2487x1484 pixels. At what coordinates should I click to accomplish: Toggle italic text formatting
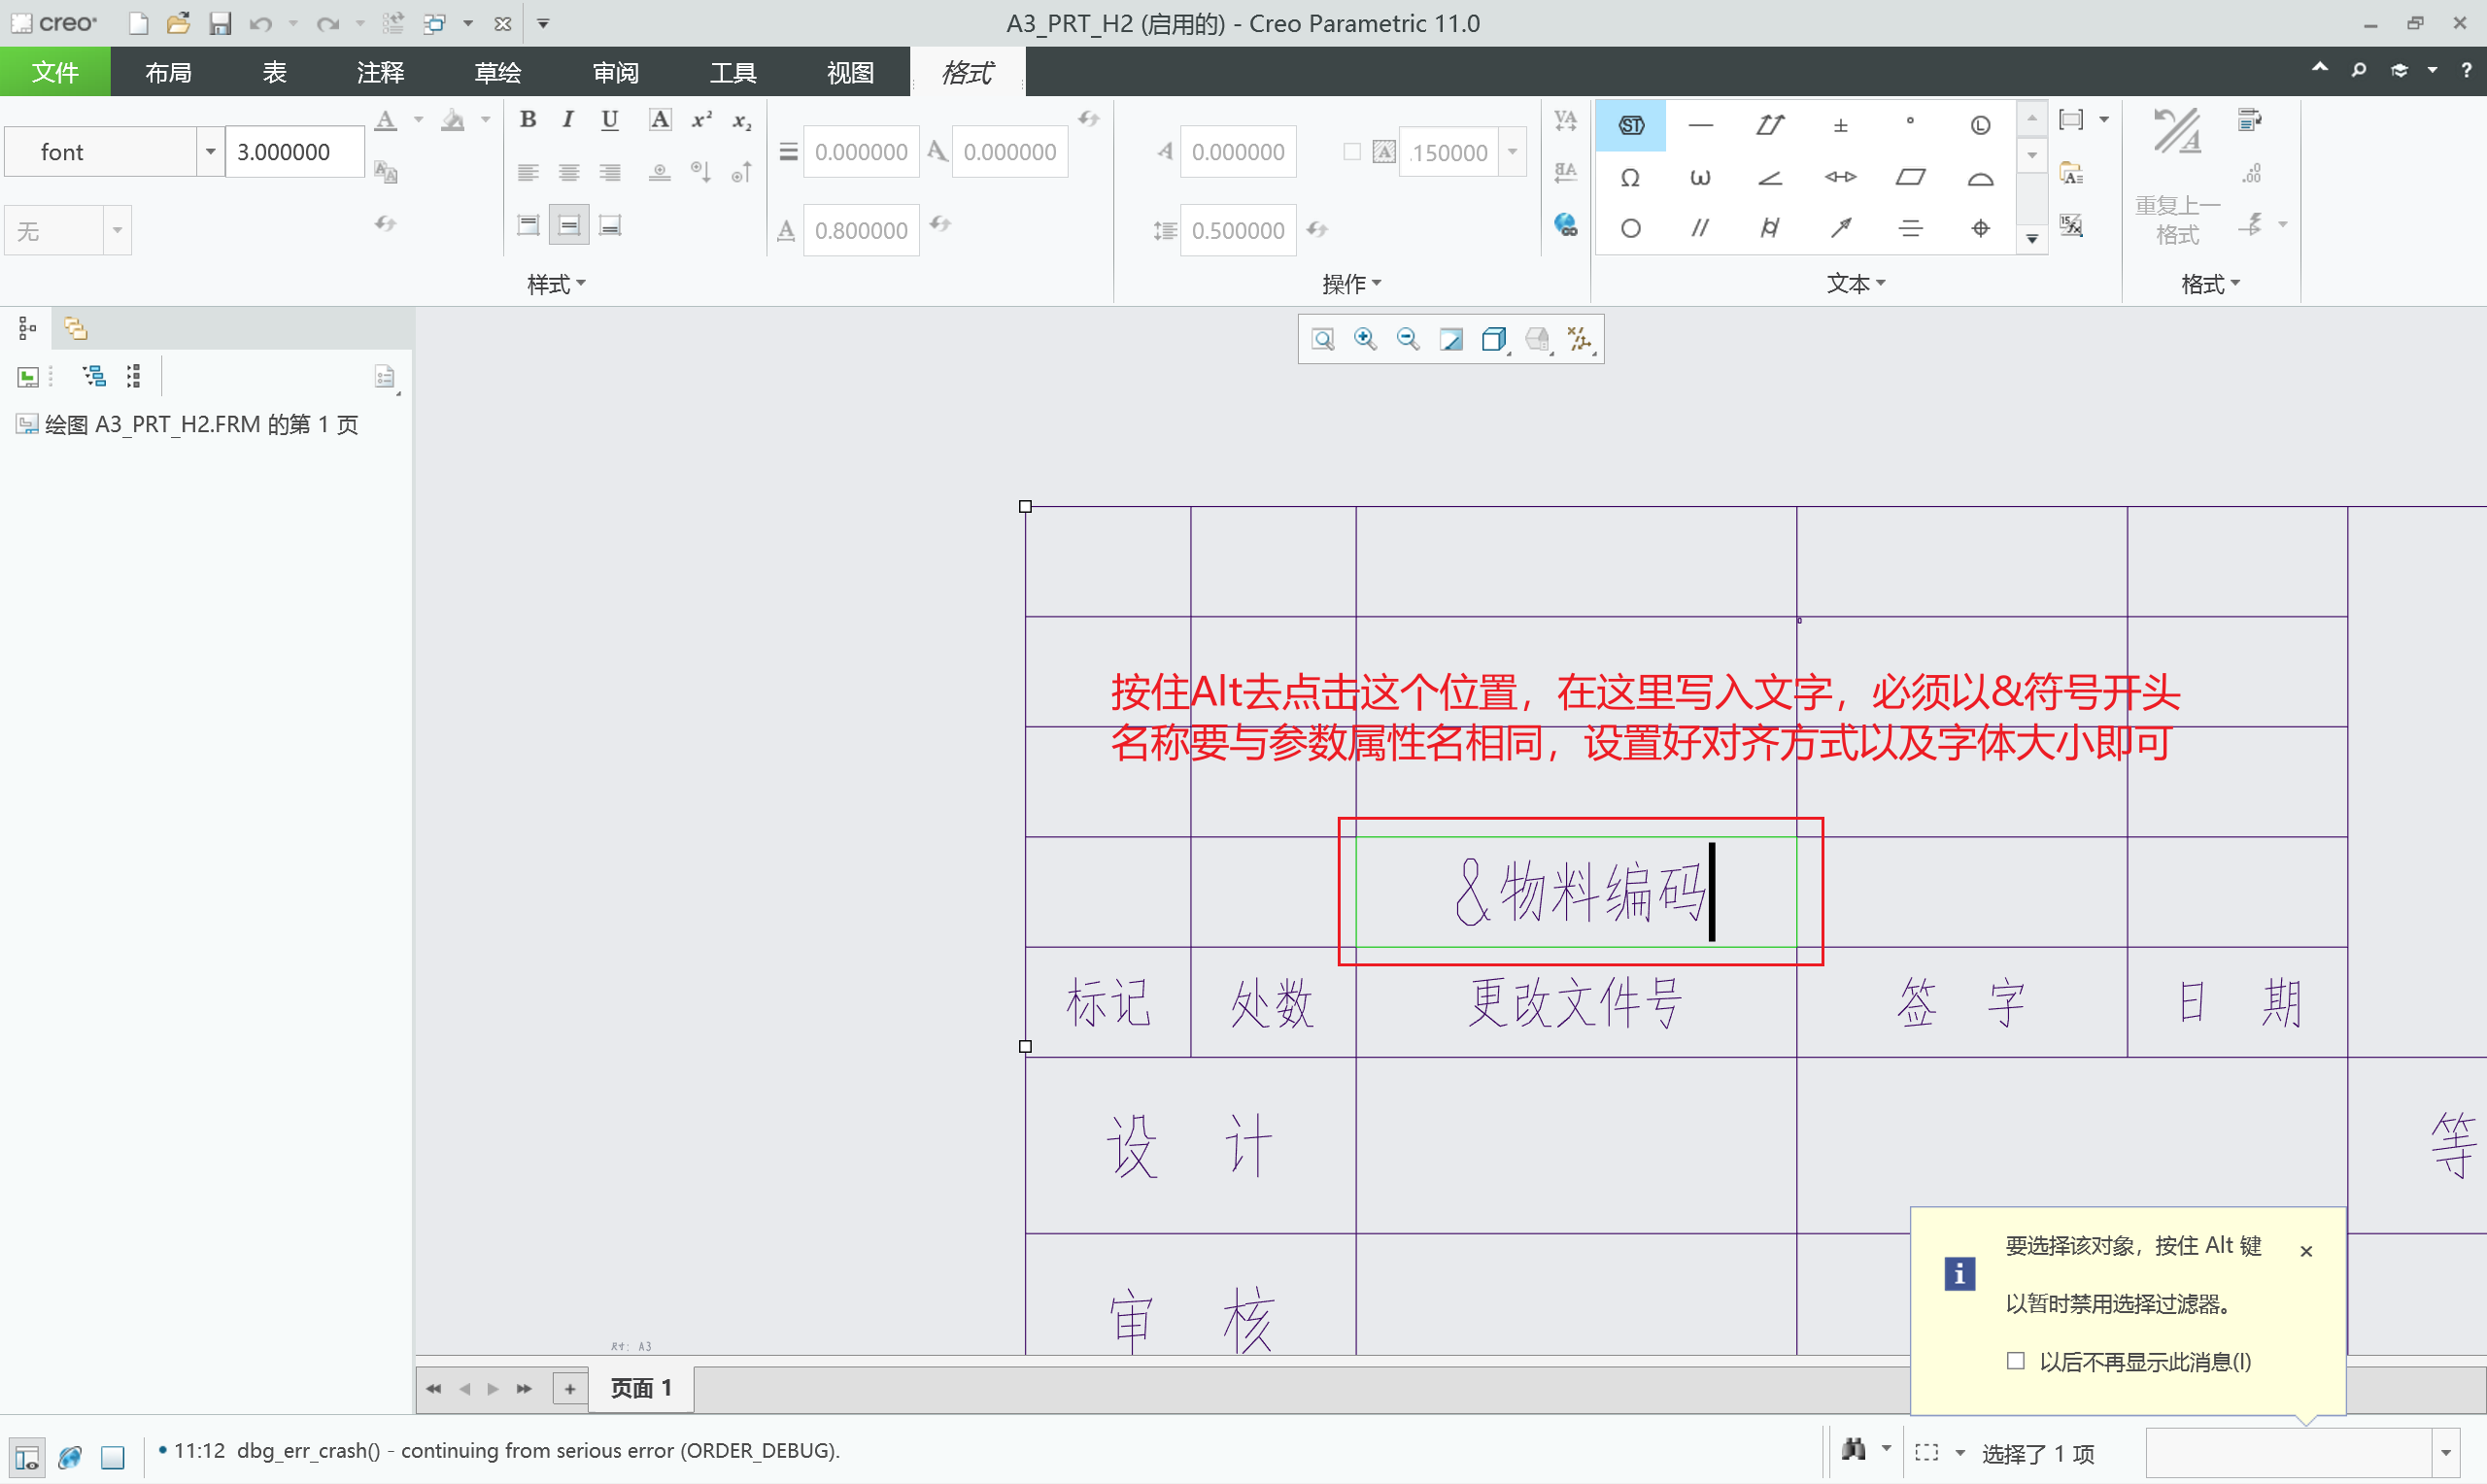(568, 120)
